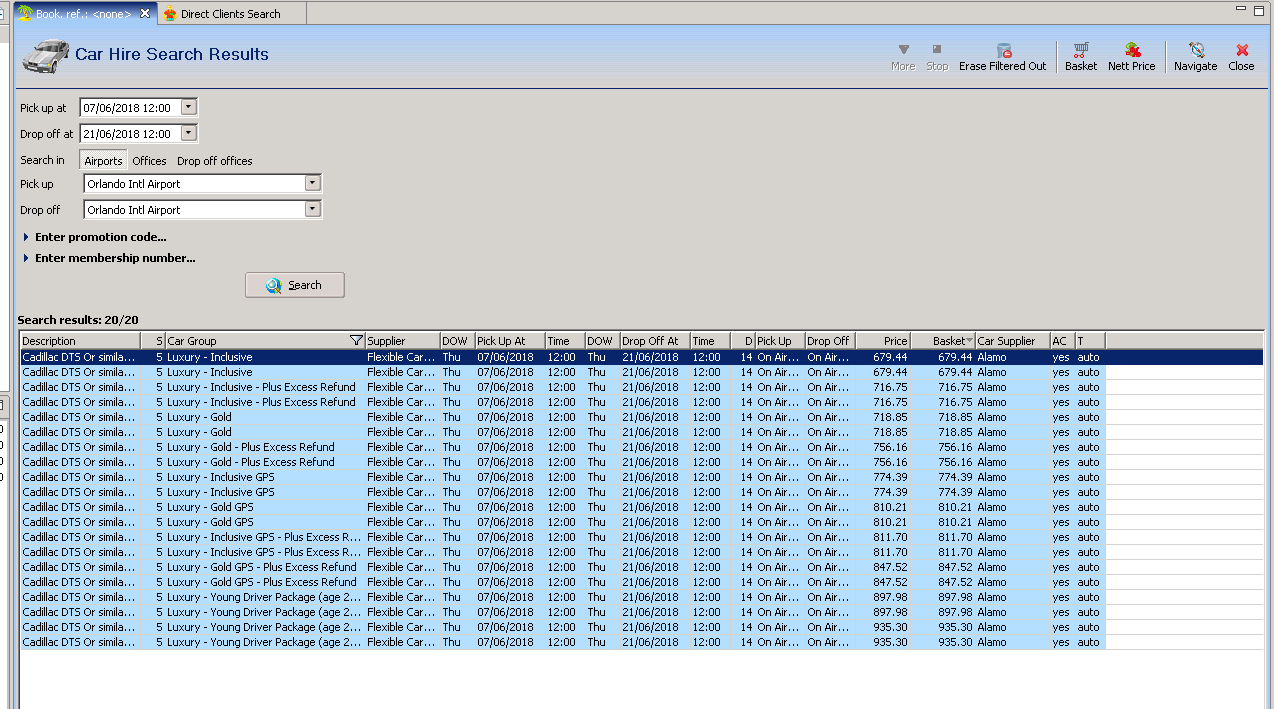Select the Drop off offices option
The height and width of the screenshot is (709, 1274).
click(215, 160)
